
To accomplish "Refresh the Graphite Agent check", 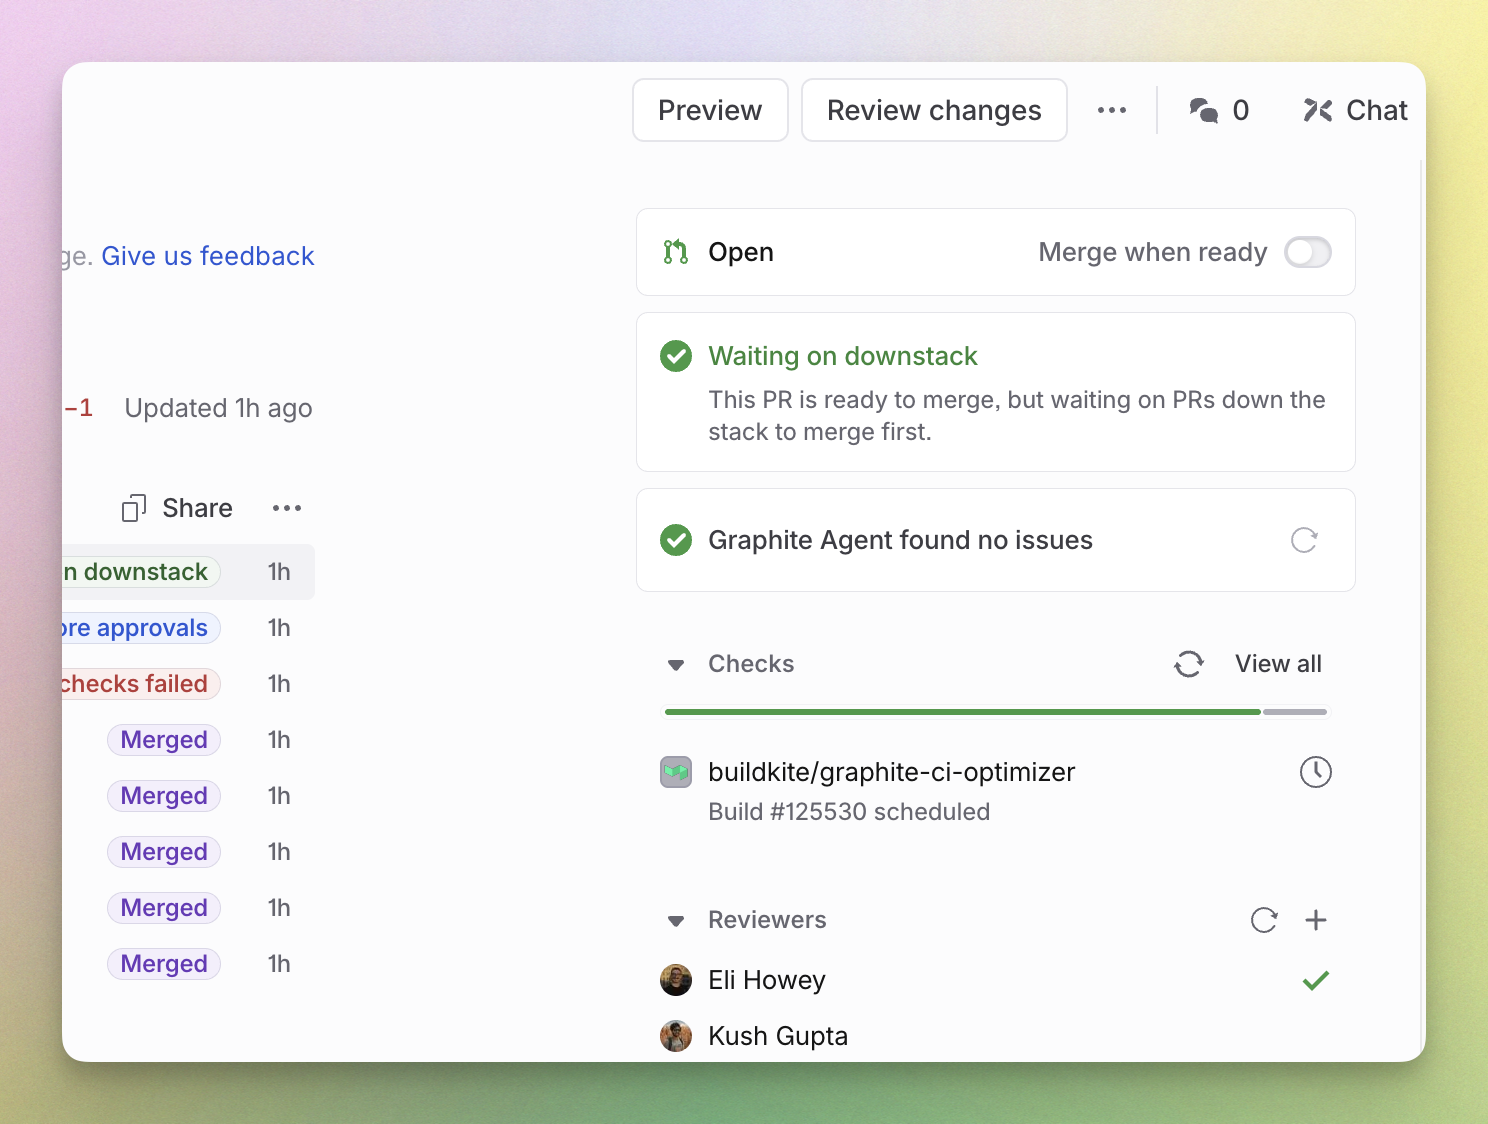I will [x=1303, y=540].
